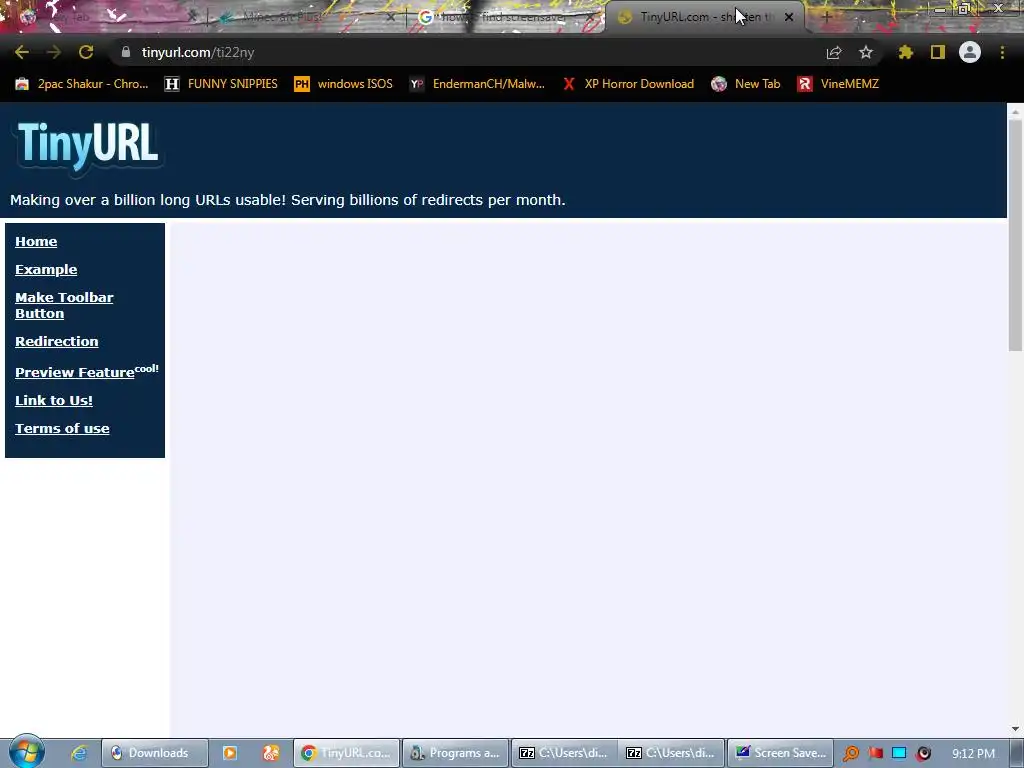Open the EndermanCH/Malw... bookmark
The image size is (1024, 768).
[x=477, y=84]
